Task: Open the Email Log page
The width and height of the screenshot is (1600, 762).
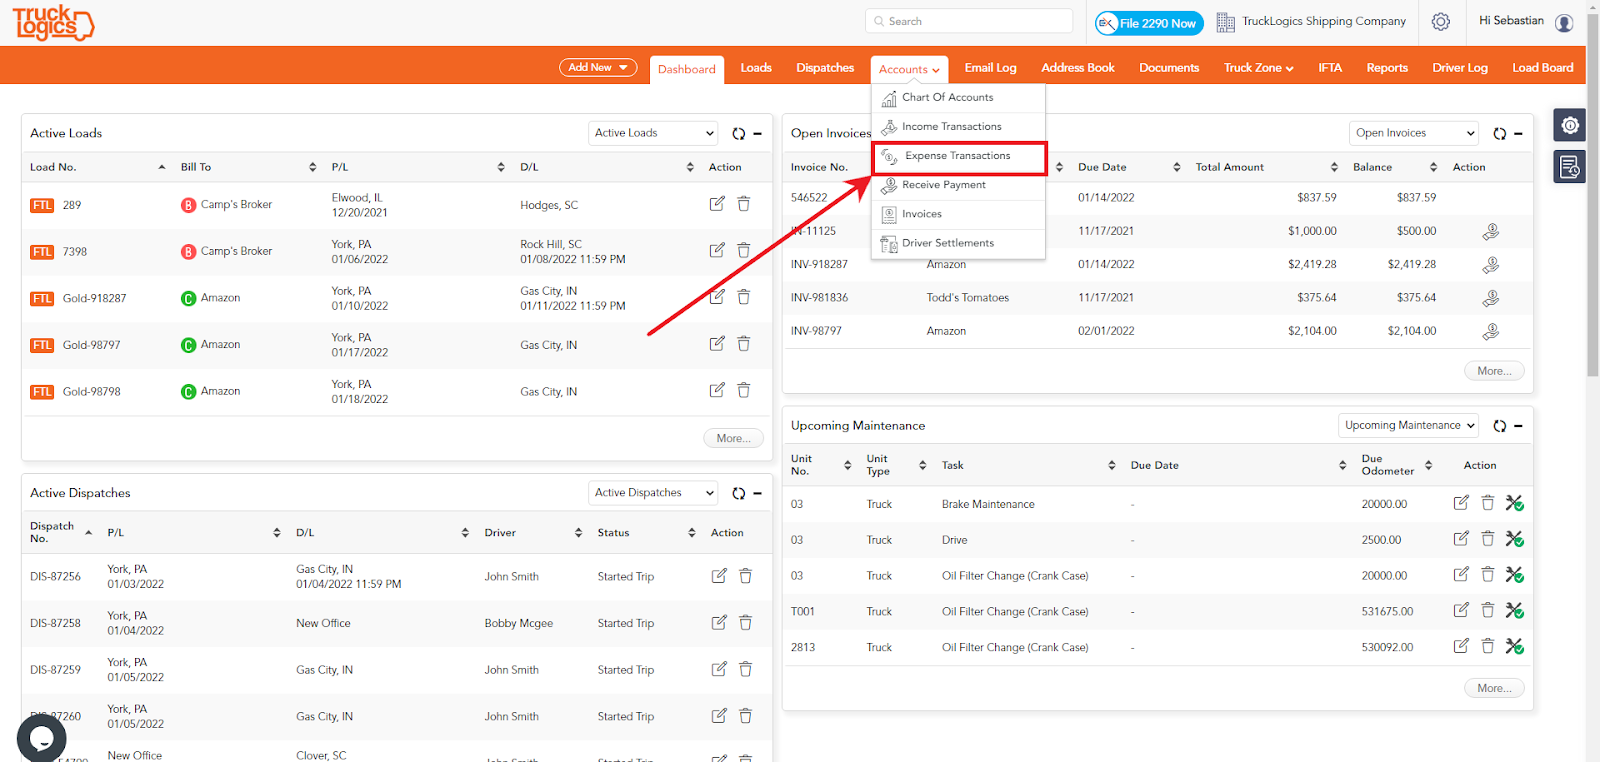Action: pos(990,68)
